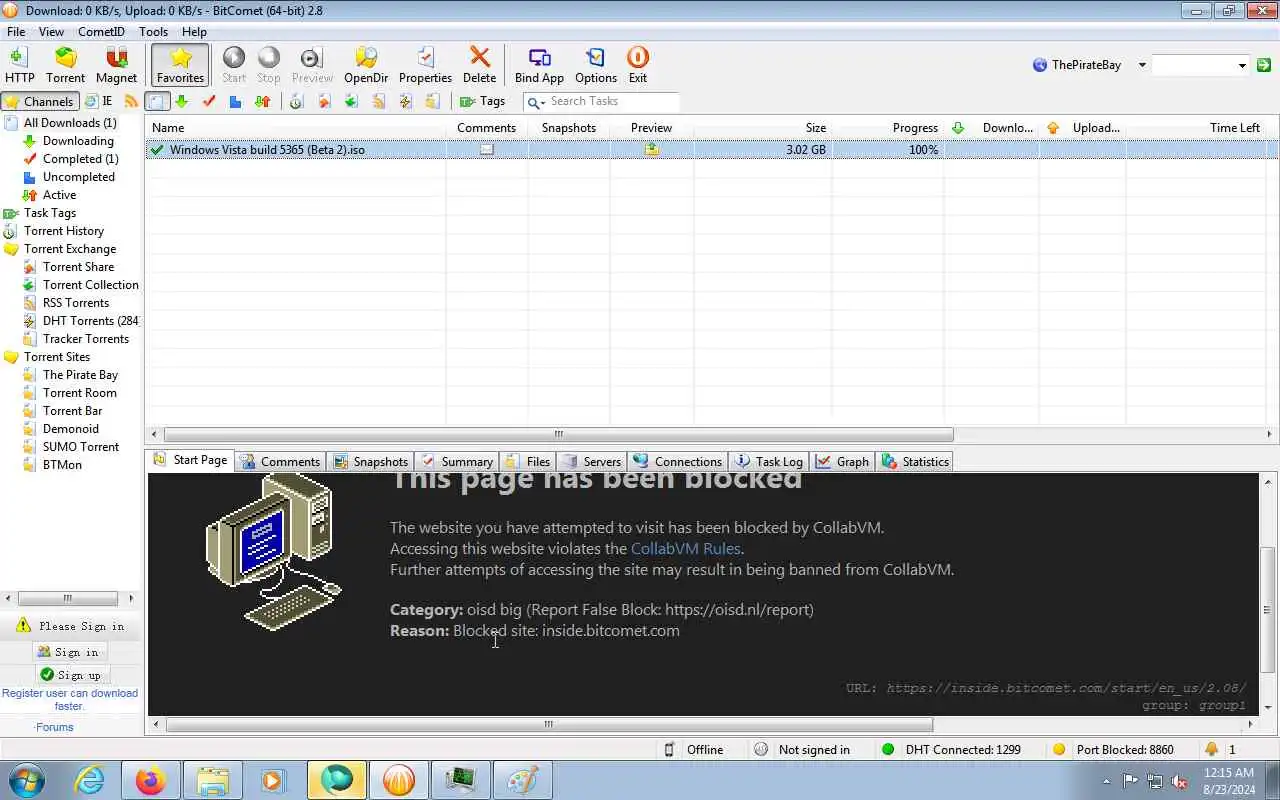This screenshot has height=800, width=1280.
Task: Click Port Blocked: 8860 status indicator
Action: pyautogui.click(x=1113, y=749)
